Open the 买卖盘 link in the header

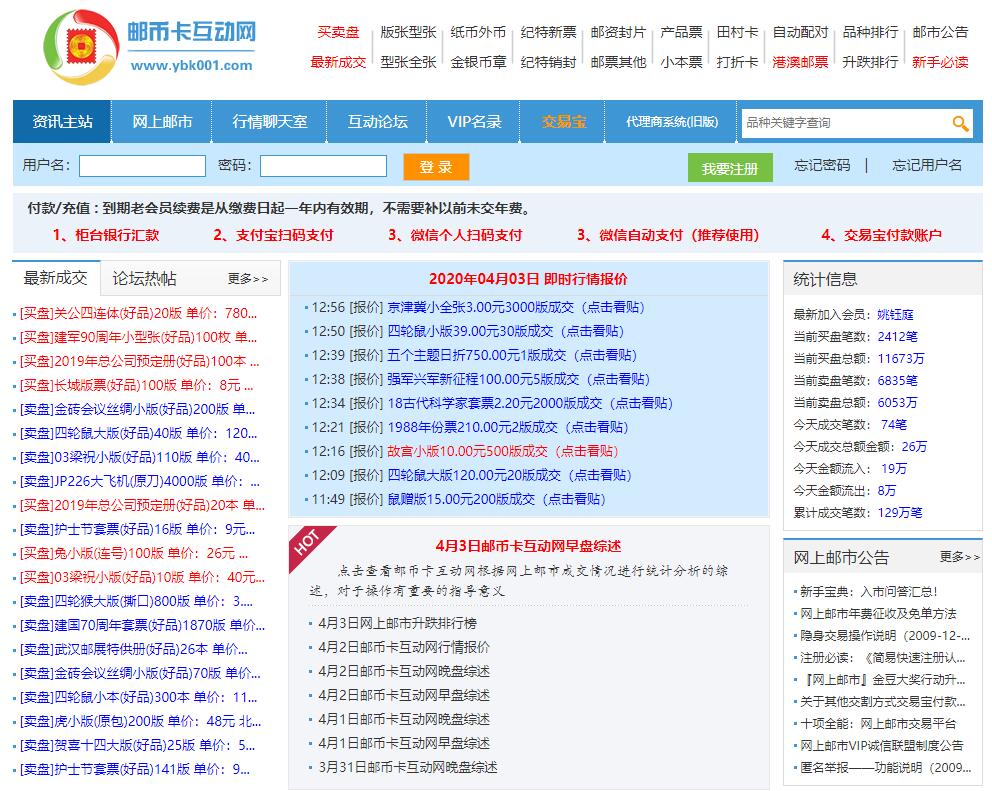point(338,32)
